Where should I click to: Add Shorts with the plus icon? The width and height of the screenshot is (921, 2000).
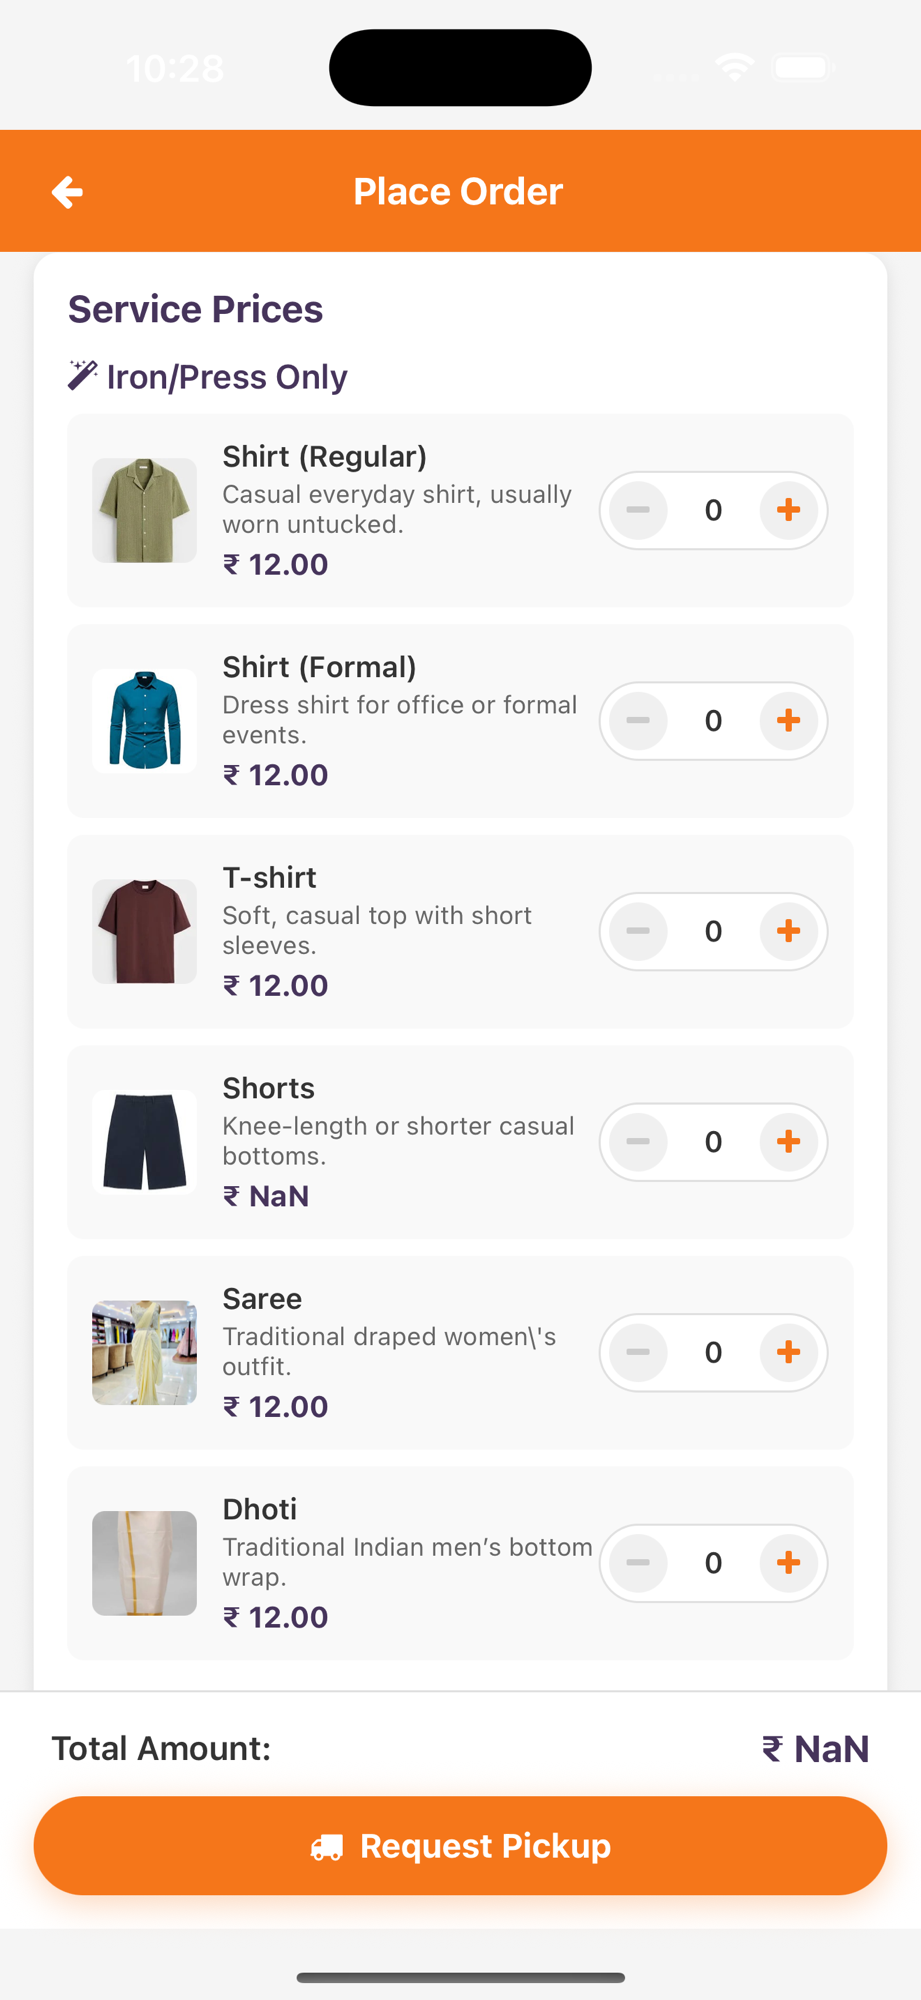(788, 1142)
